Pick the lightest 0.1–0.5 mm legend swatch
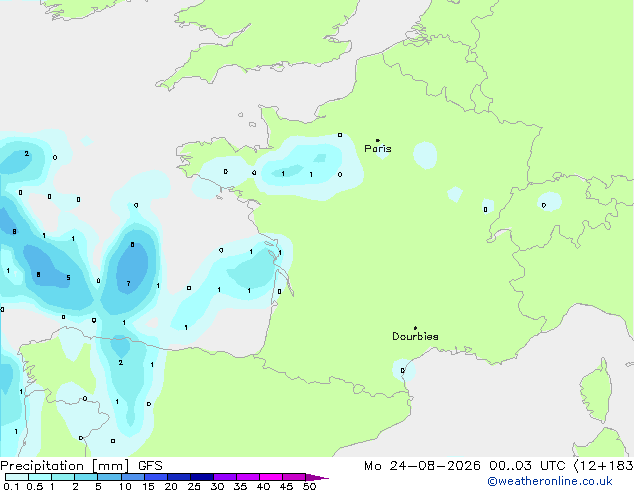The image size is (634, 490). (17, 477)
